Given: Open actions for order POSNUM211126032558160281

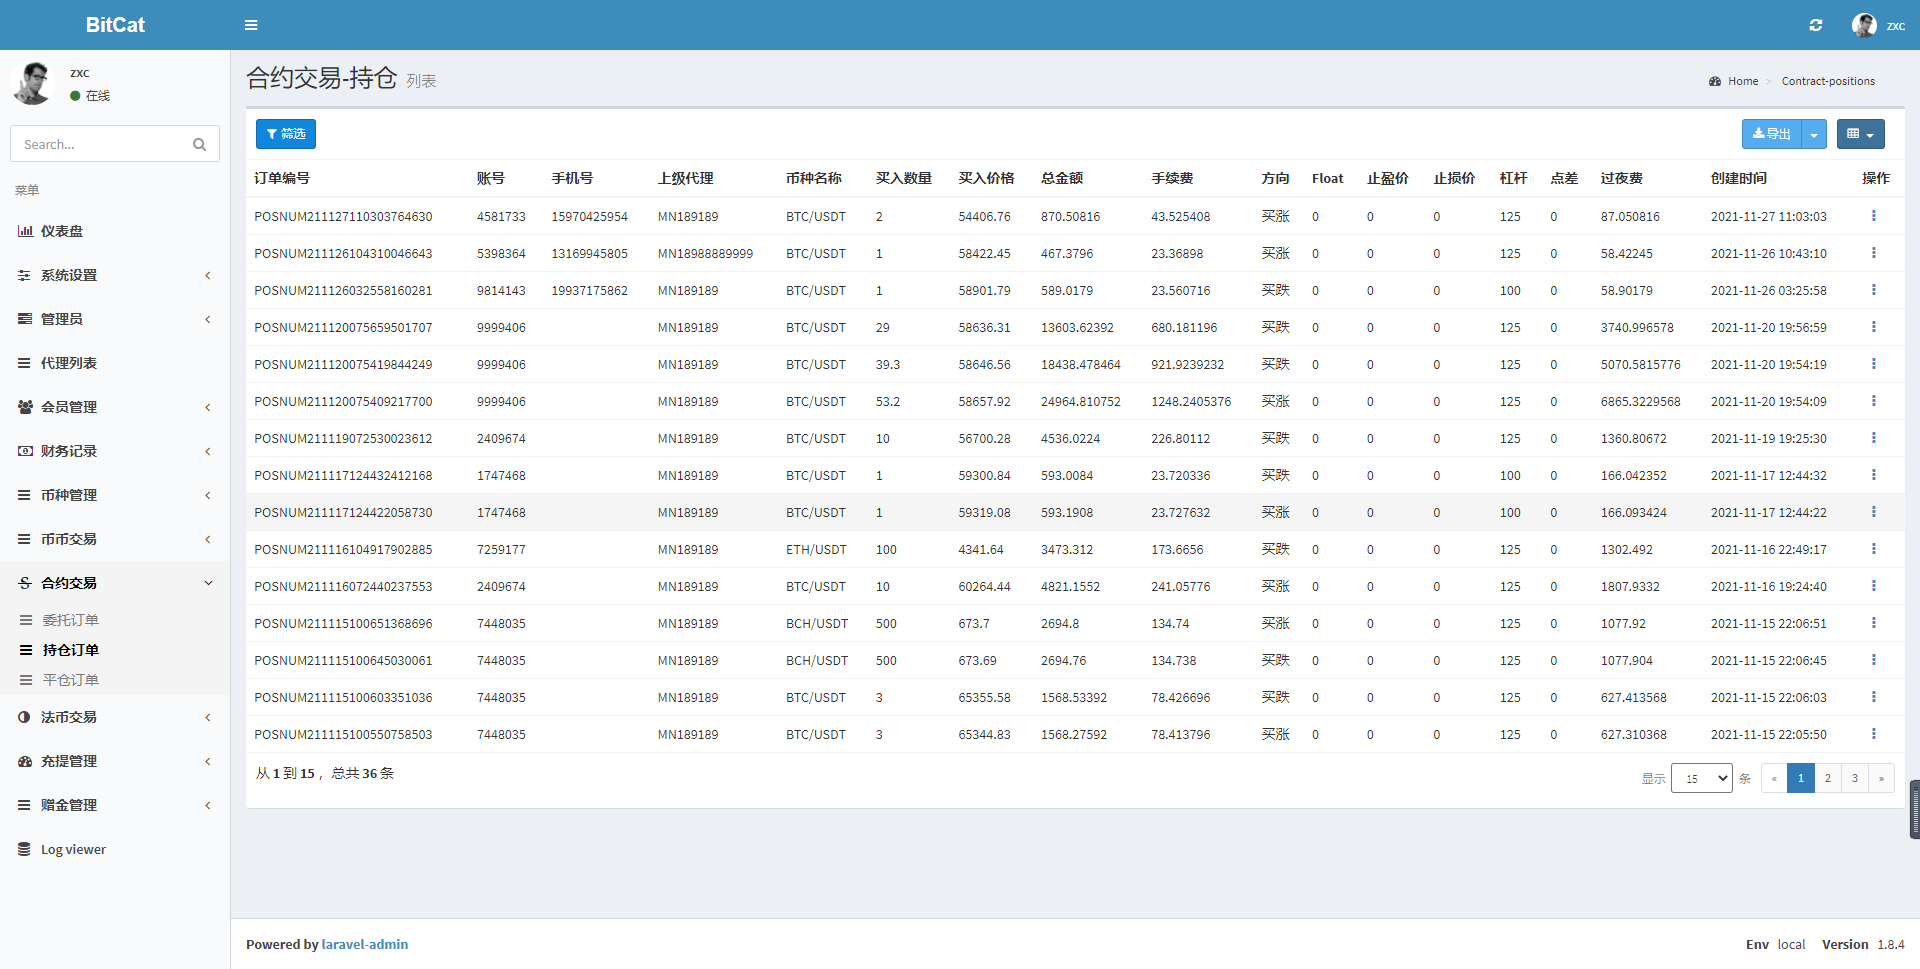Looking at the screenshot, I should coord(1873,290).
